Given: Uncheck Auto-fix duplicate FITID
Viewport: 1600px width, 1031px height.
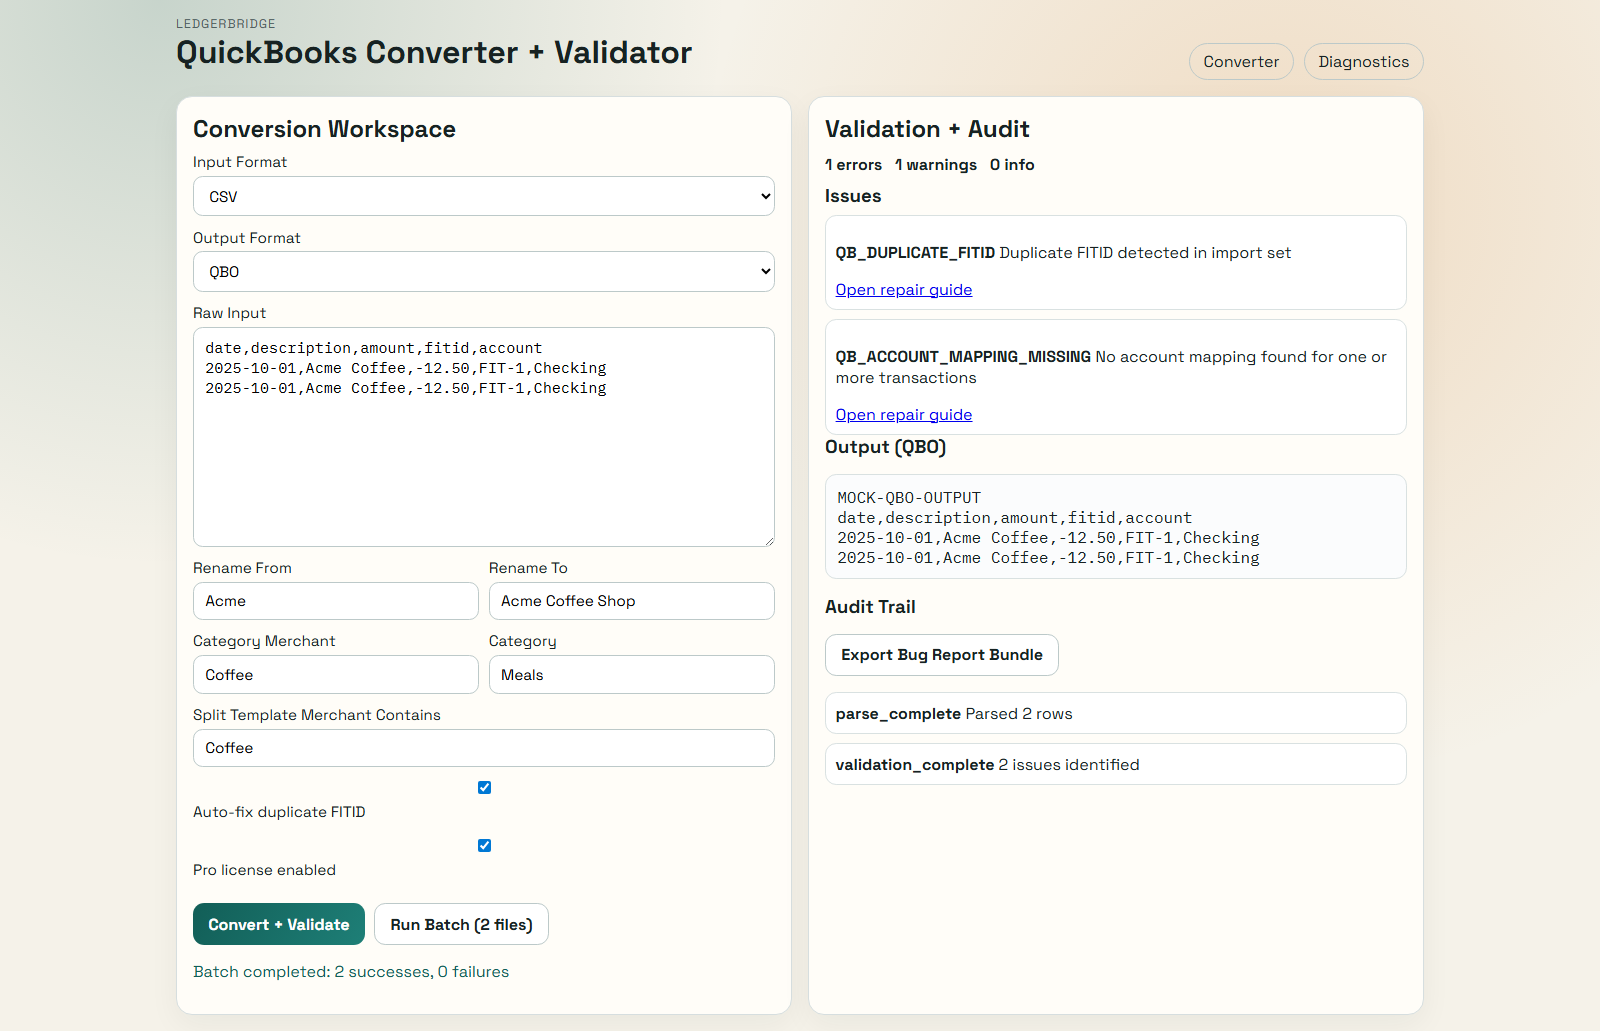Looking at the screenshot, I should [484, 787].
